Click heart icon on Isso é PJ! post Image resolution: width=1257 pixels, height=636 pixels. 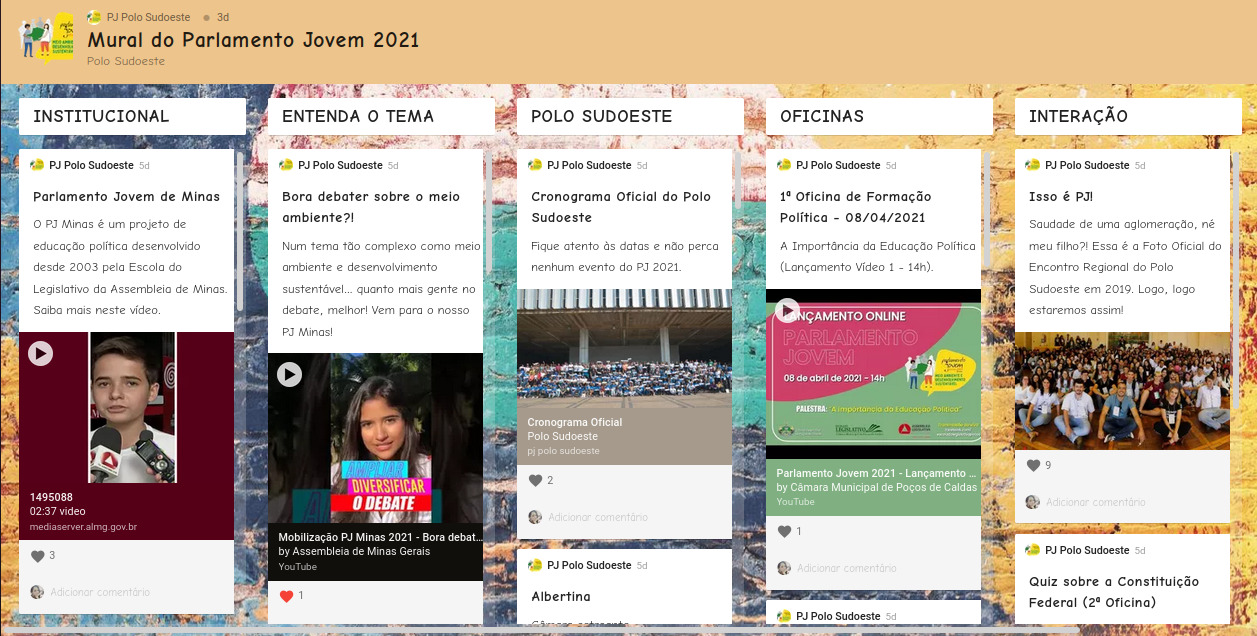pos(1034,466)
